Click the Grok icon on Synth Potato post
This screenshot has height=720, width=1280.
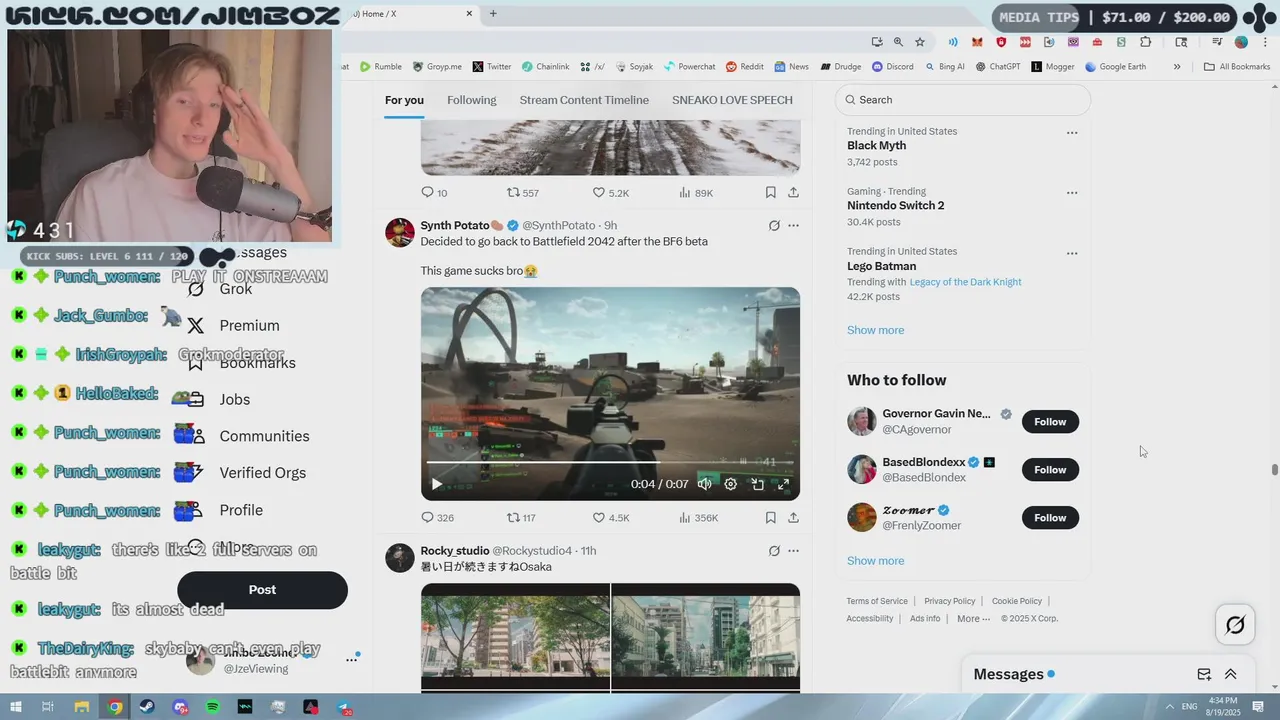click(774, 226)
